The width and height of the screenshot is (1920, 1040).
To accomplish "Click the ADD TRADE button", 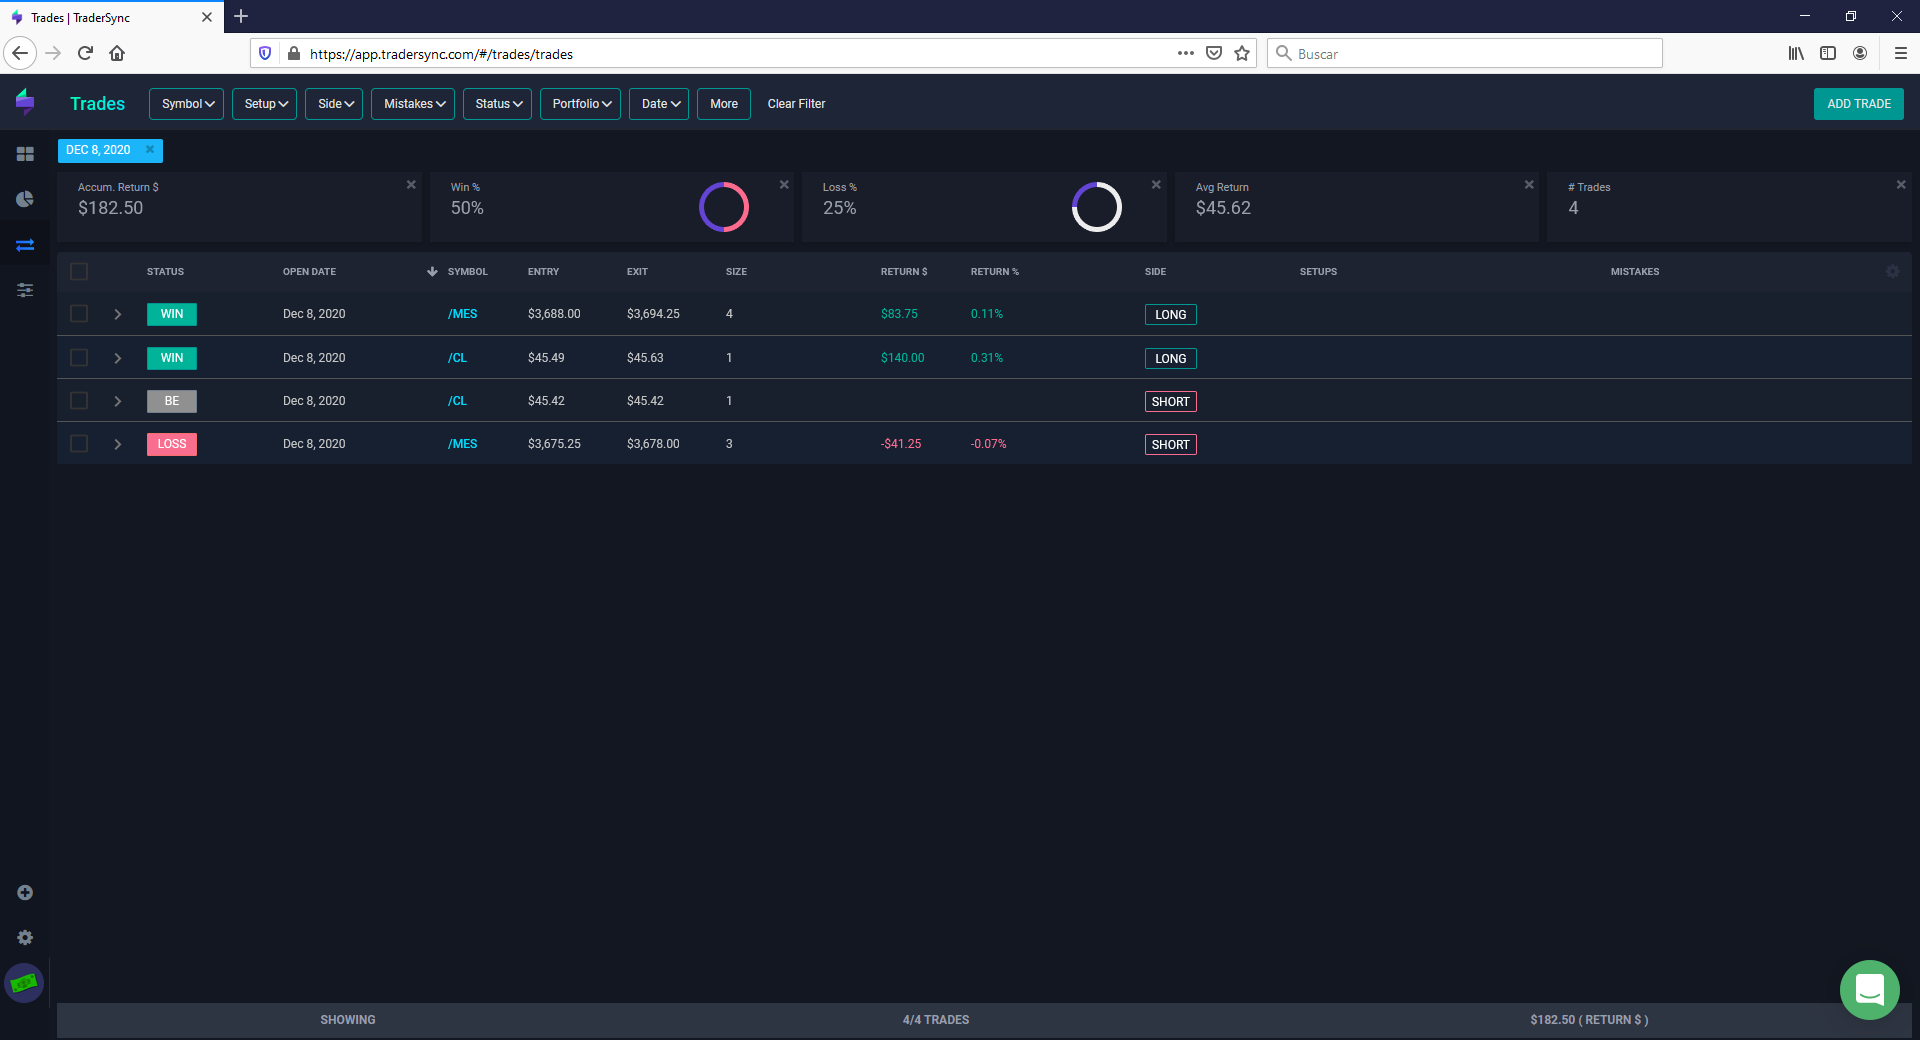I will (1859, 104).
